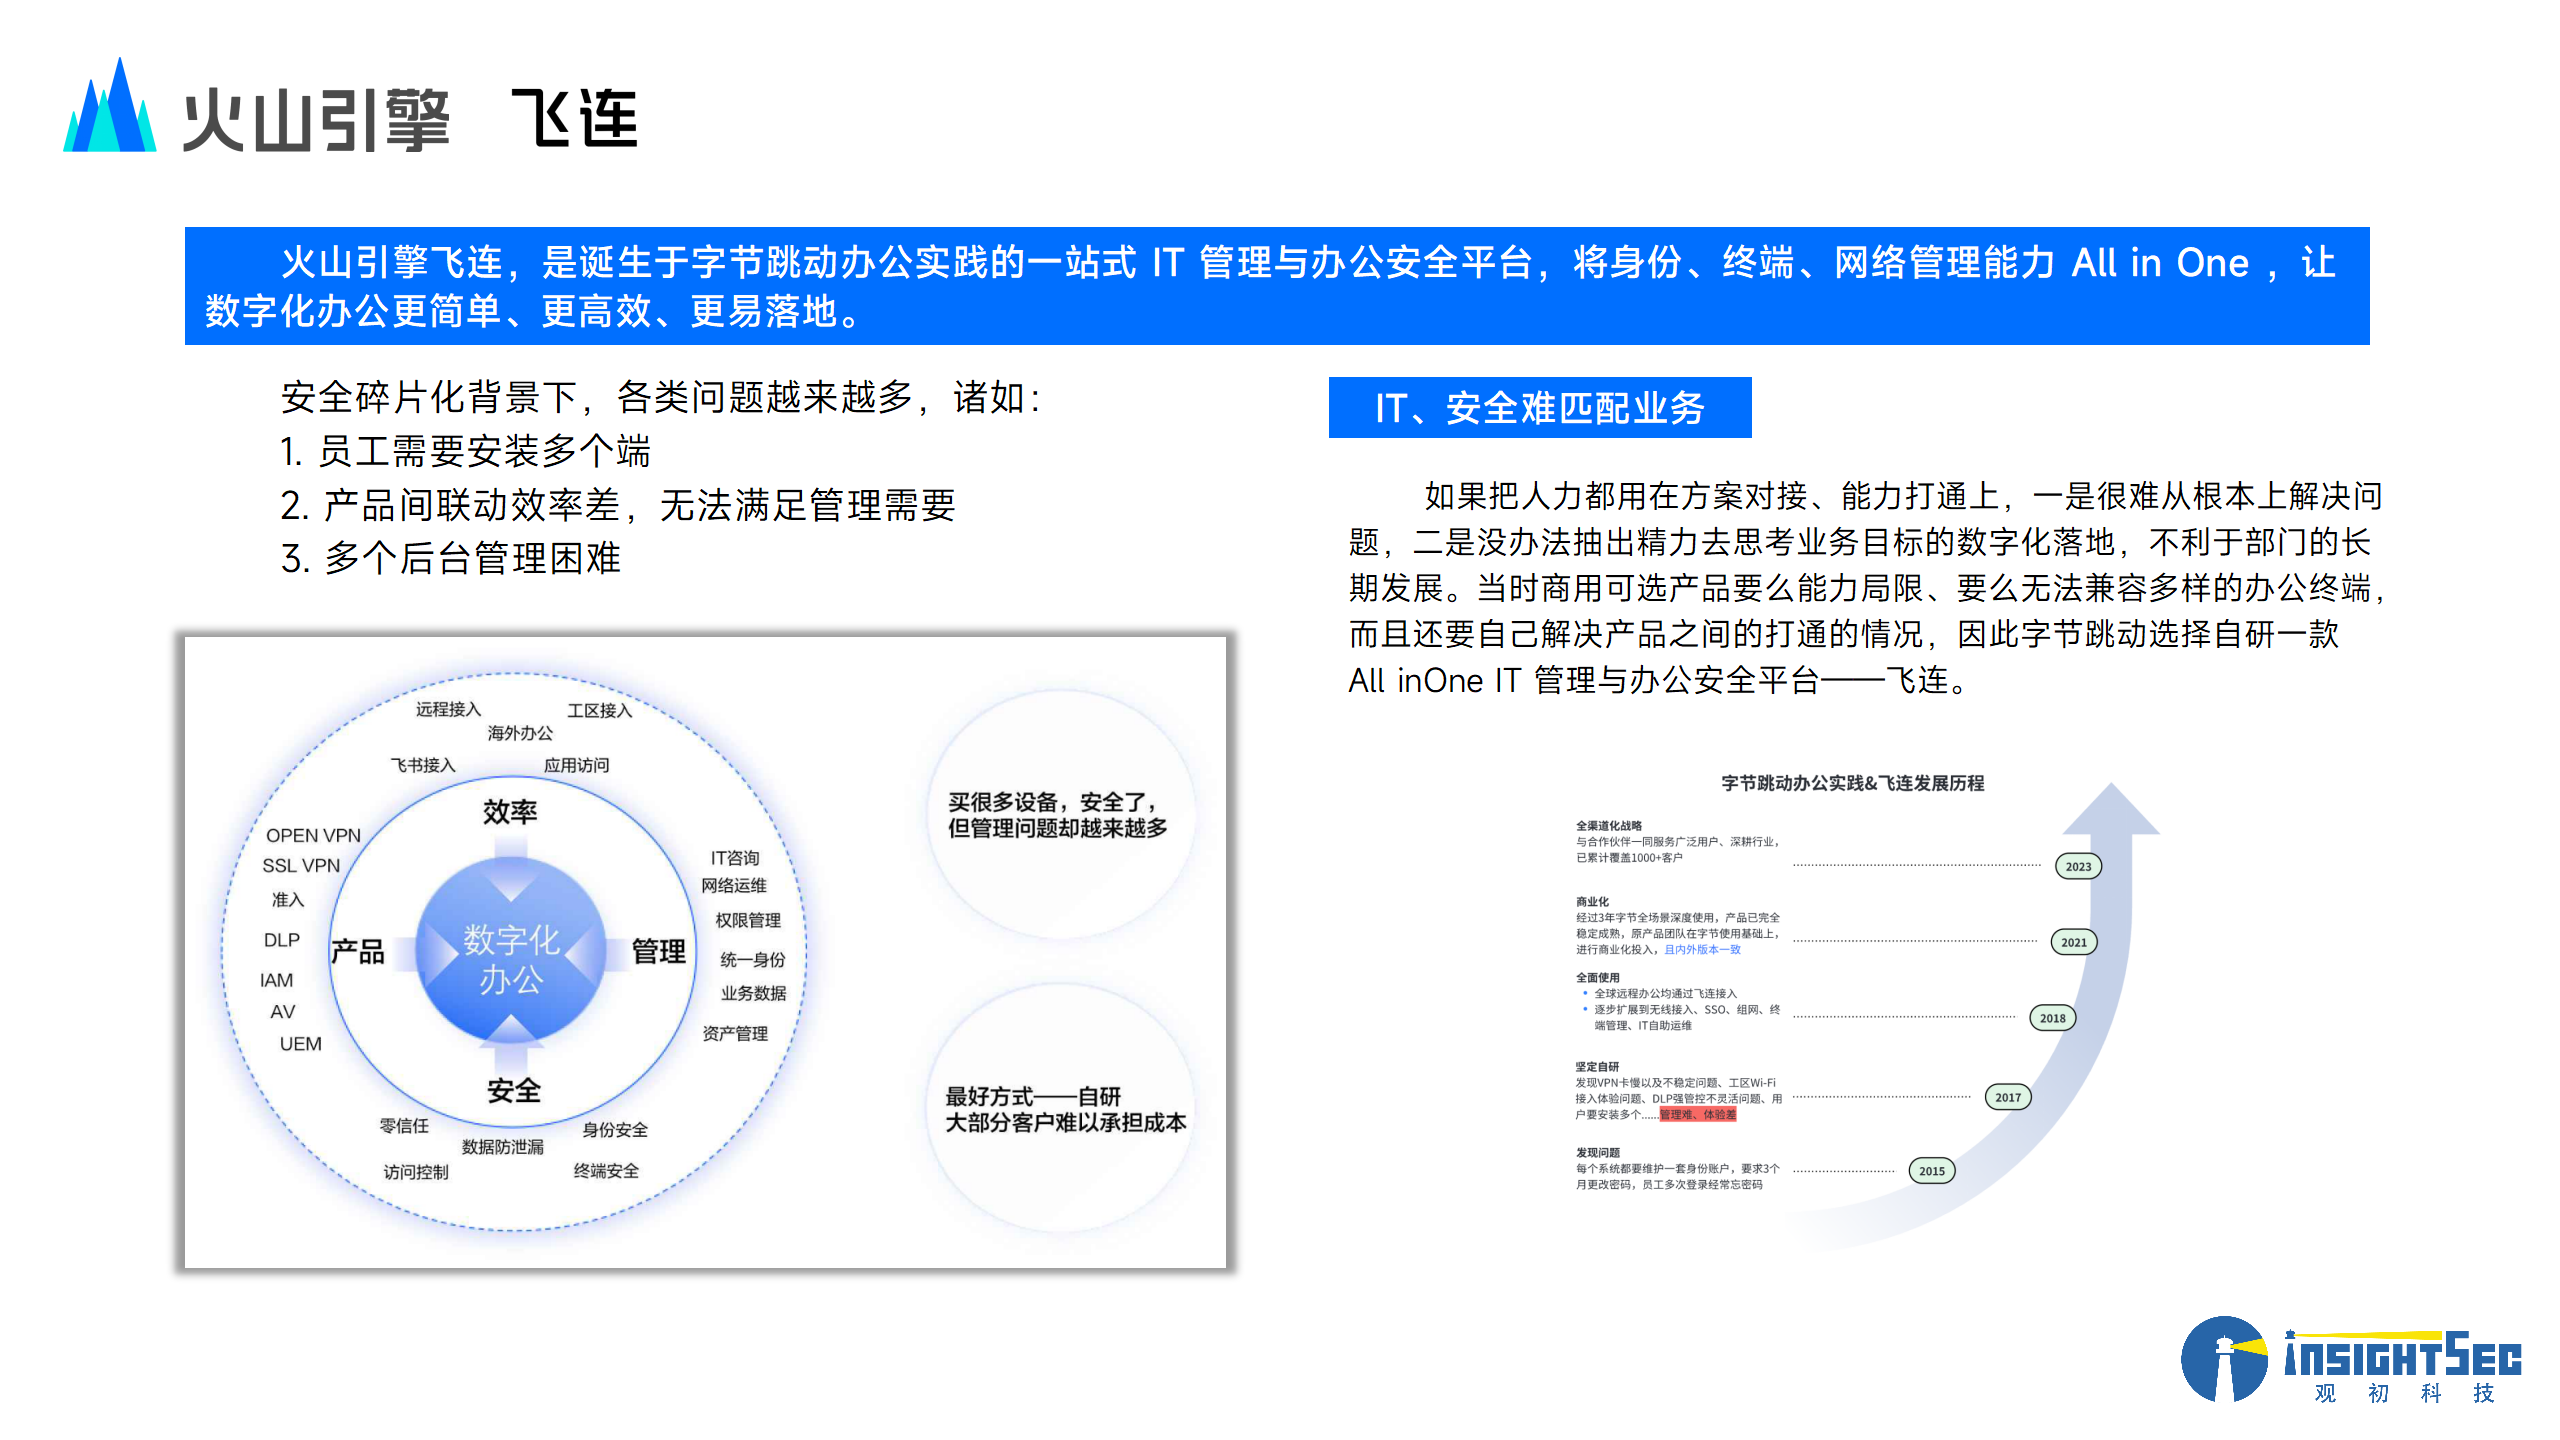Viewport: 2560px width, 1440px height.
Task: Click the SSL VPN label
Action: point(301,865)
